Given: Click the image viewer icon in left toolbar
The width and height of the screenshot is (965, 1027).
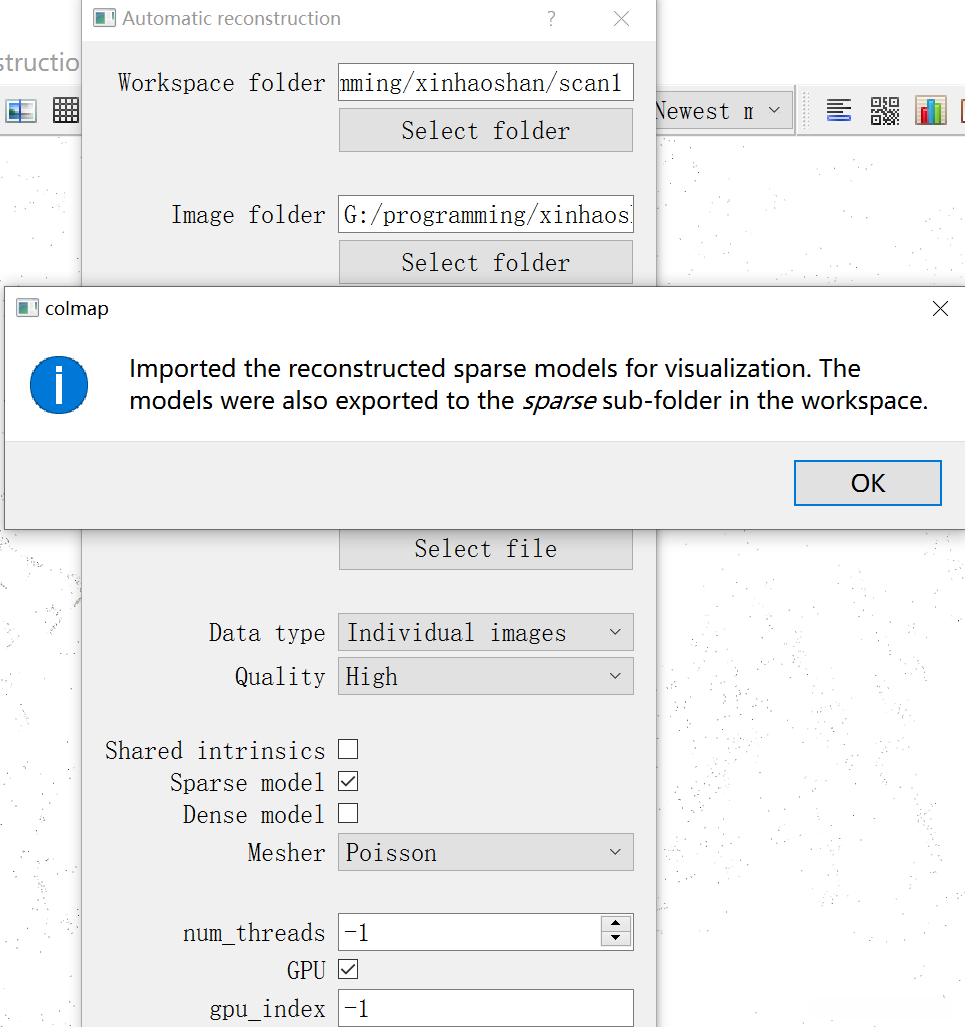Looking at the screenshot, I should 21,111.
